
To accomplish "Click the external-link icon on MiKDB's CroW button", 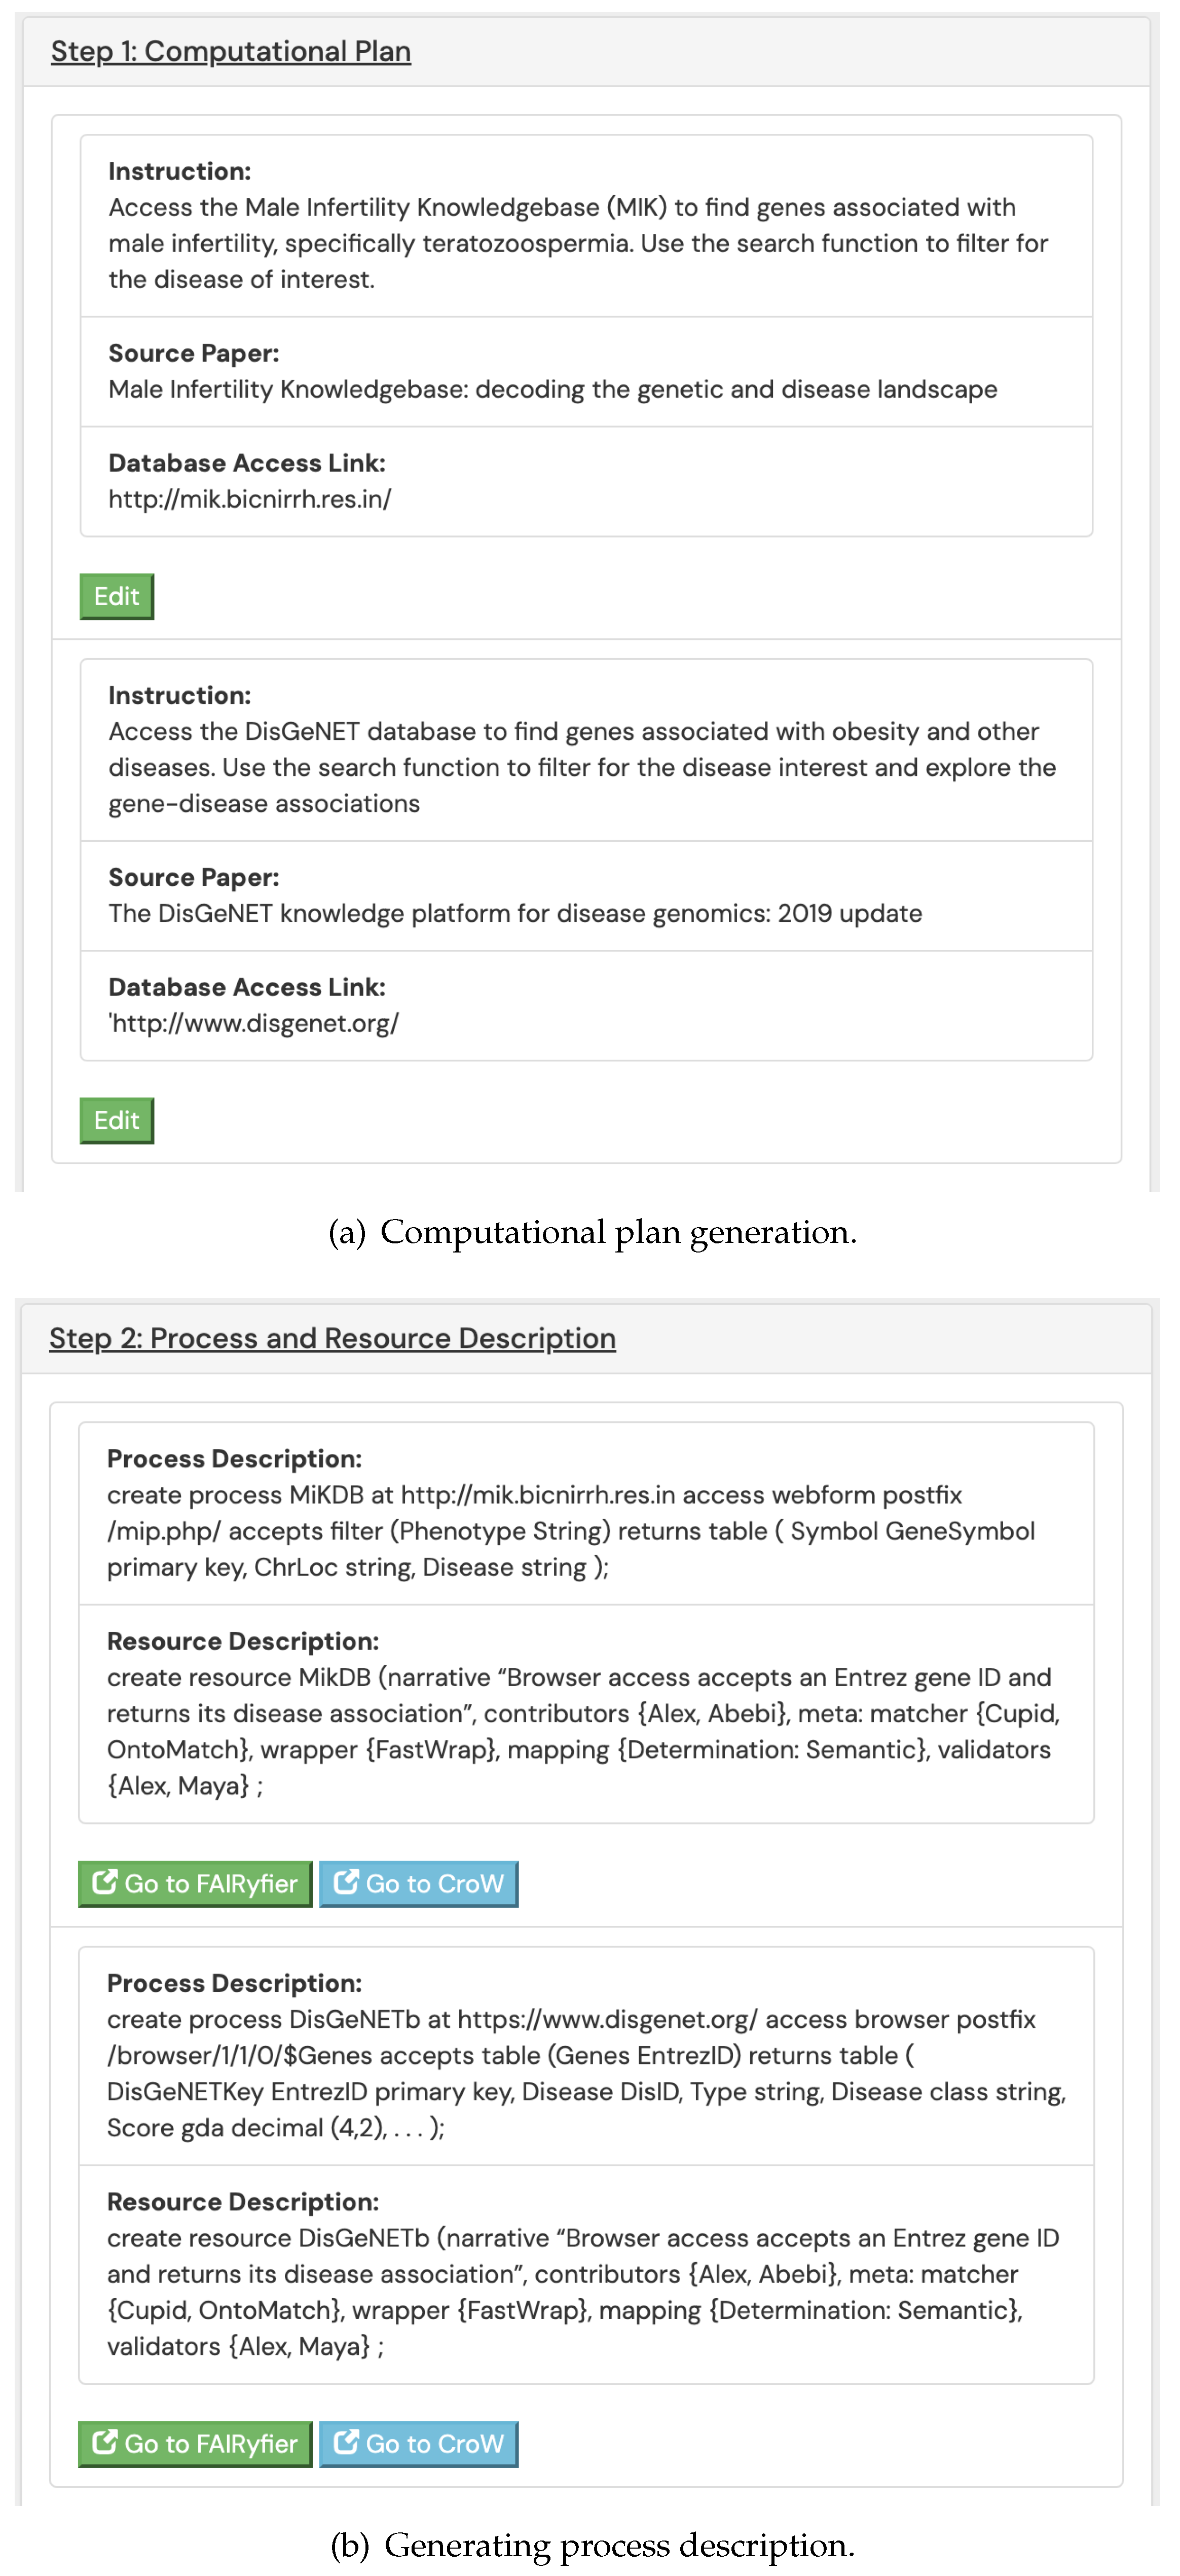I will pyautogui.click(x=346, y=1882).
